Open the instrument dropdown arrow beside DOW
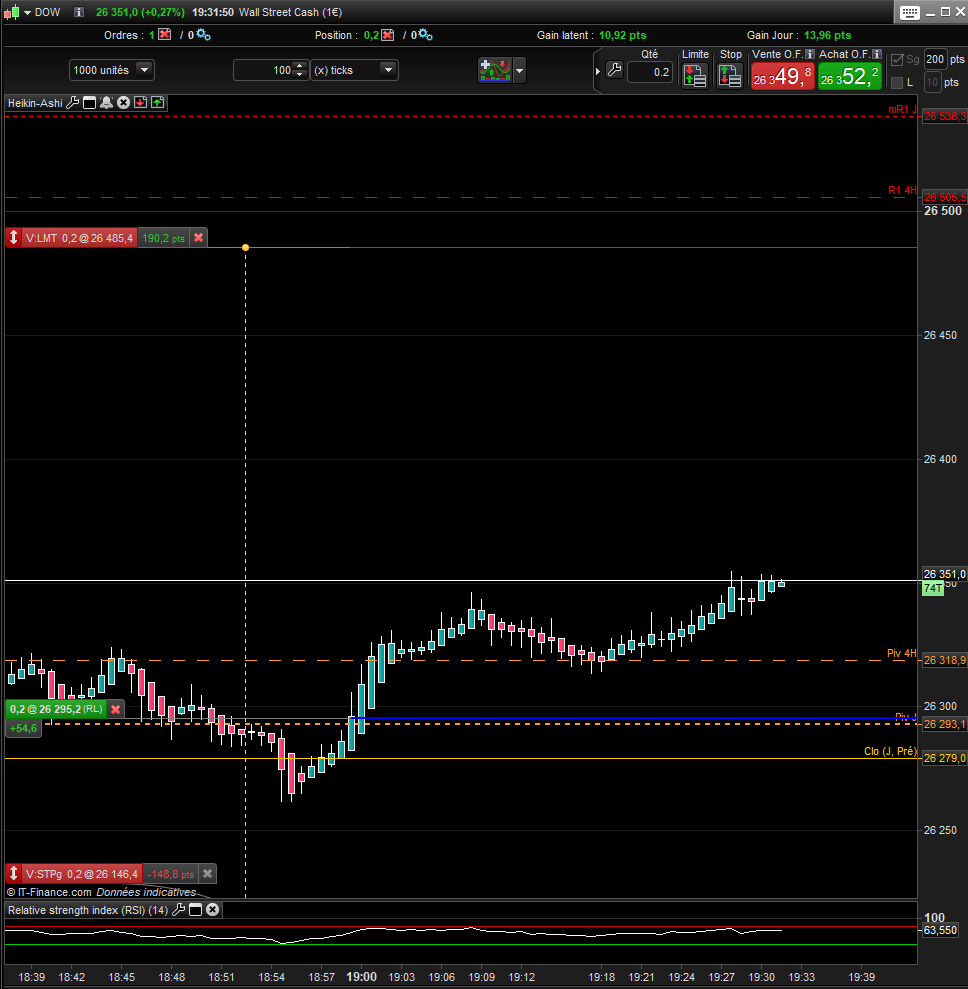Image resolution: width=968 pixels, height=989 pixels. (27, 13)
